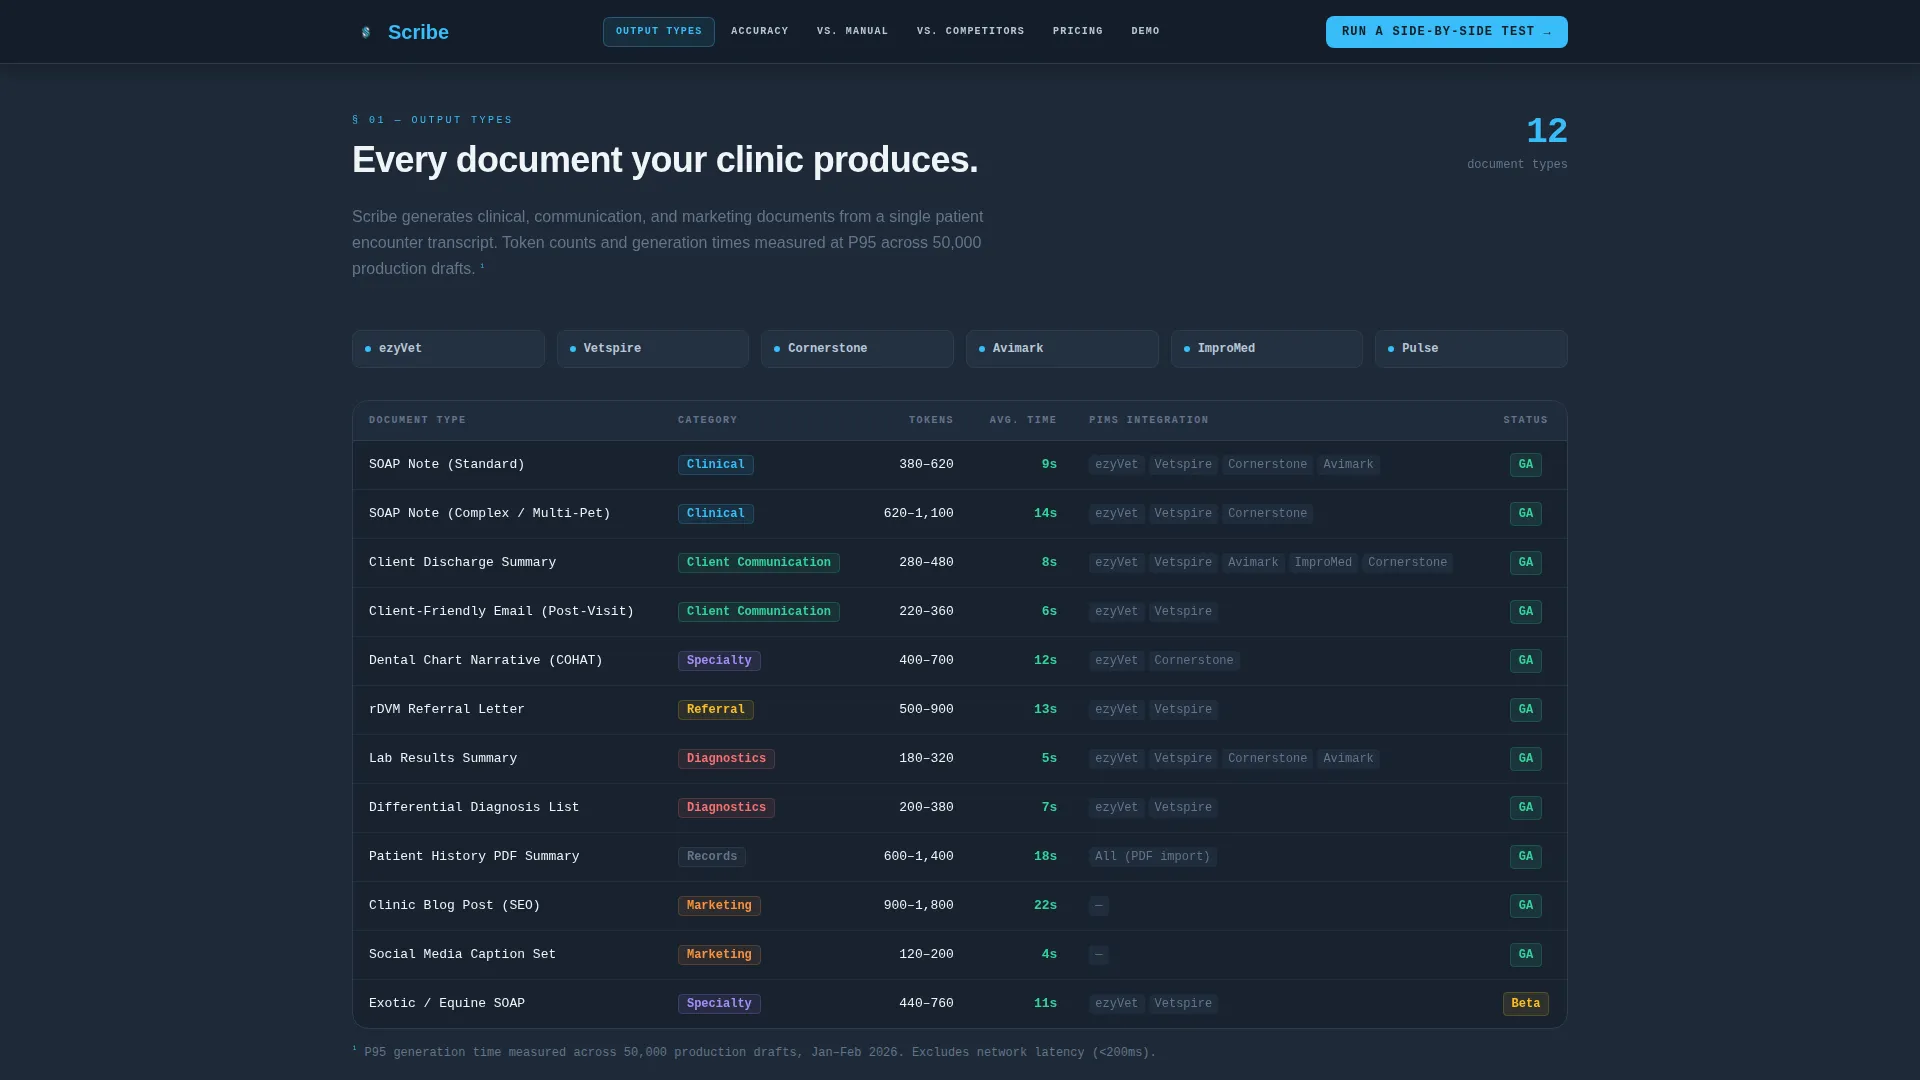Click the § 01 — Output Types label
Image resolution: width=1920 pixels, height=1080 pixels.
[432, 120]
